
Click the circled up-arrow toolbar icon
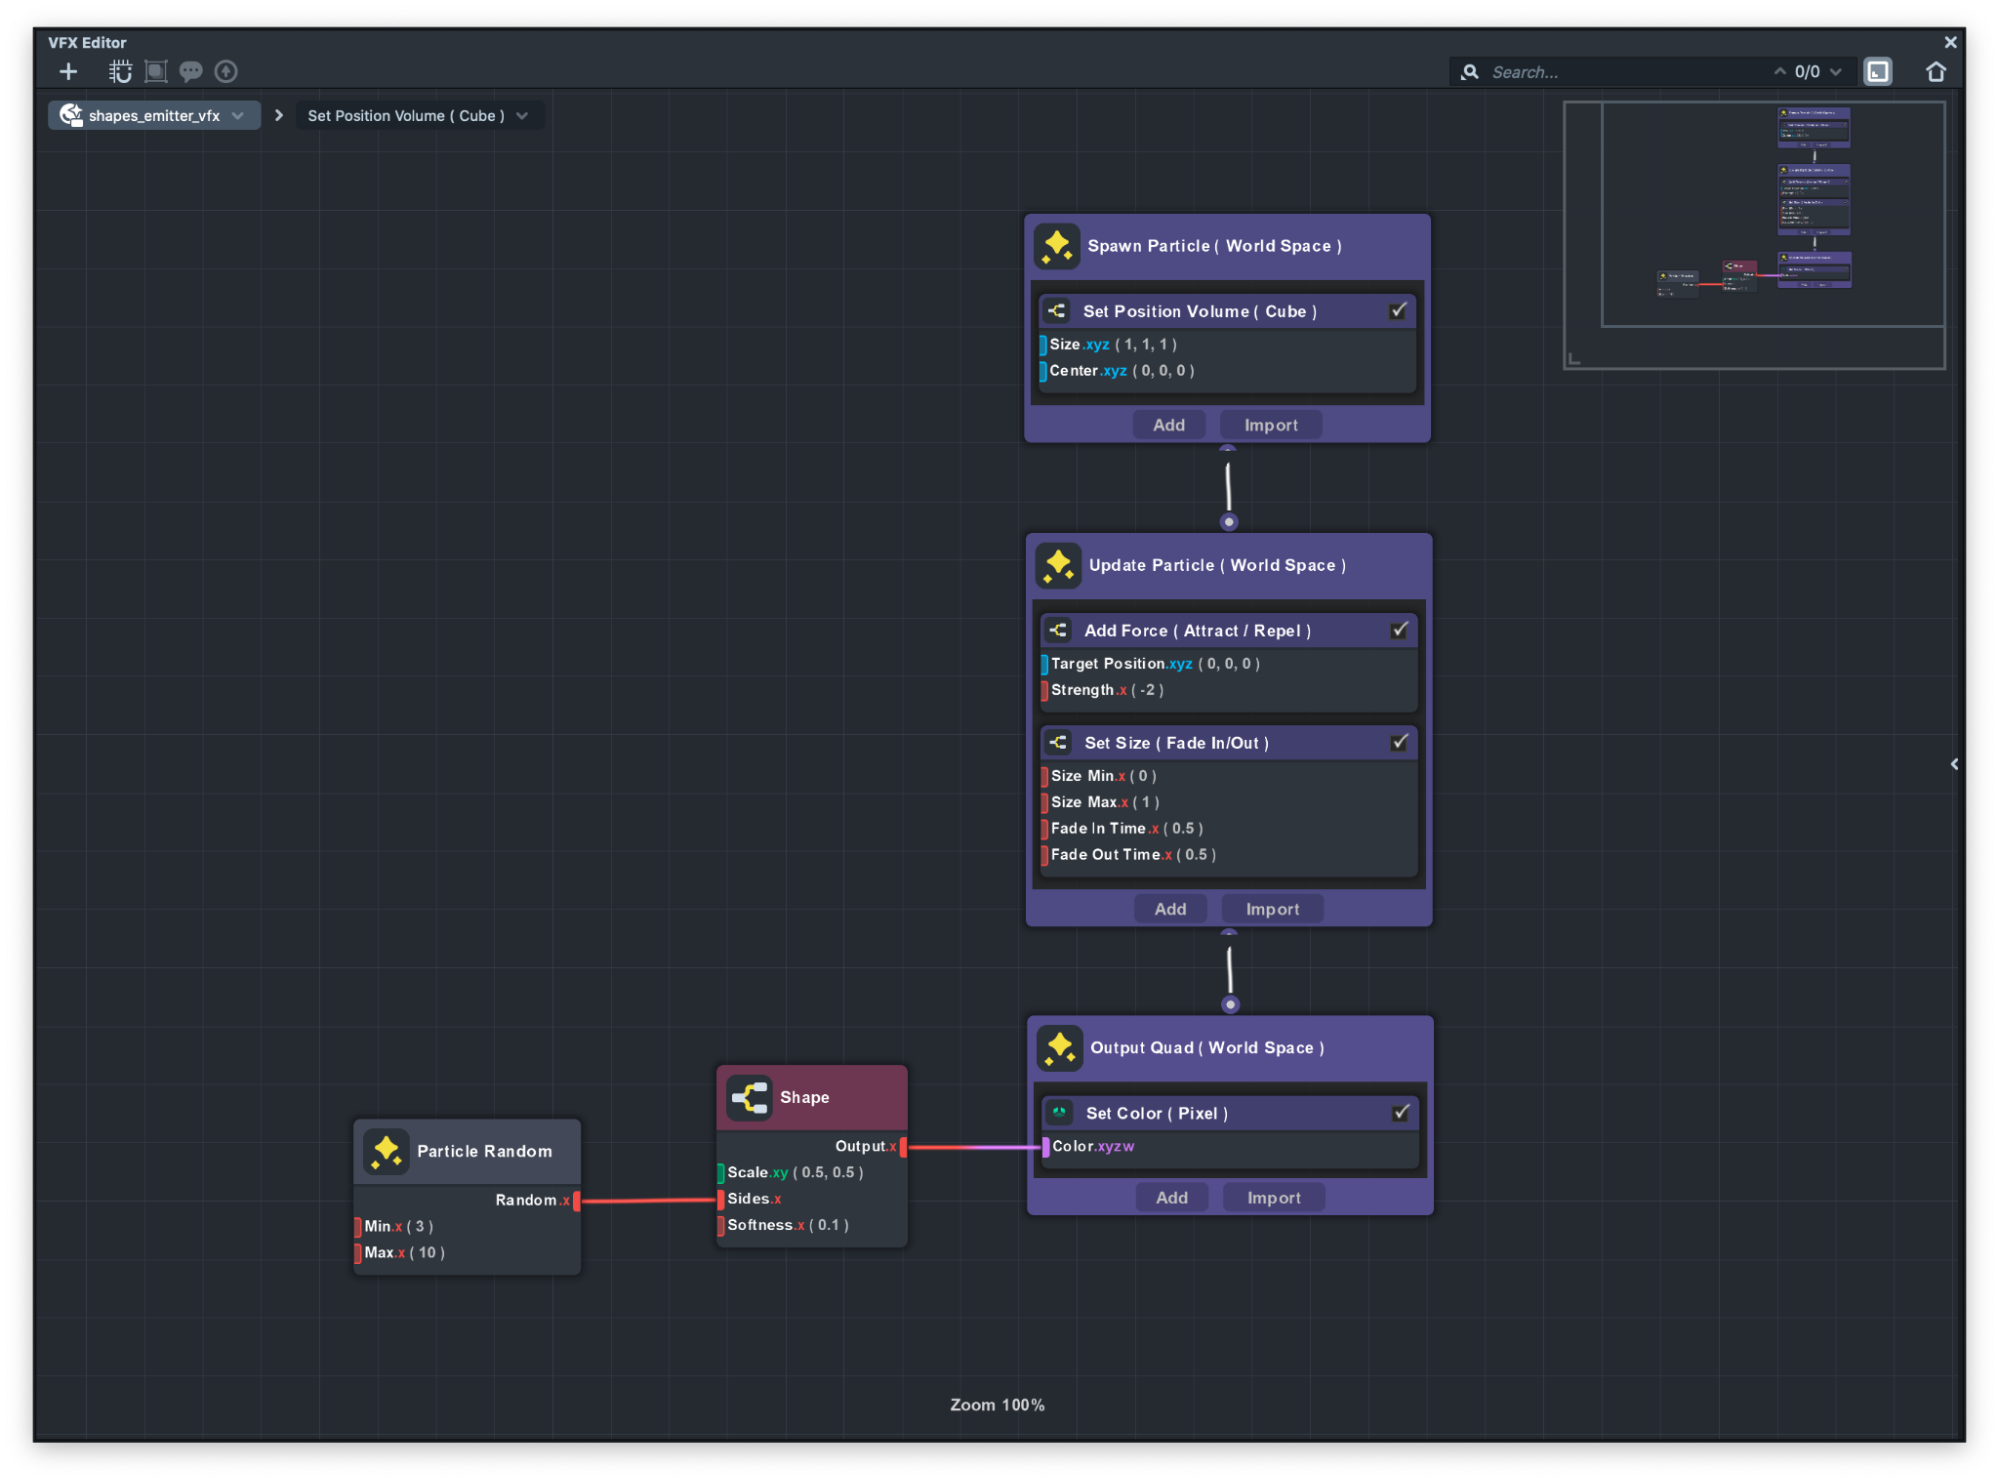pos(226,71)
